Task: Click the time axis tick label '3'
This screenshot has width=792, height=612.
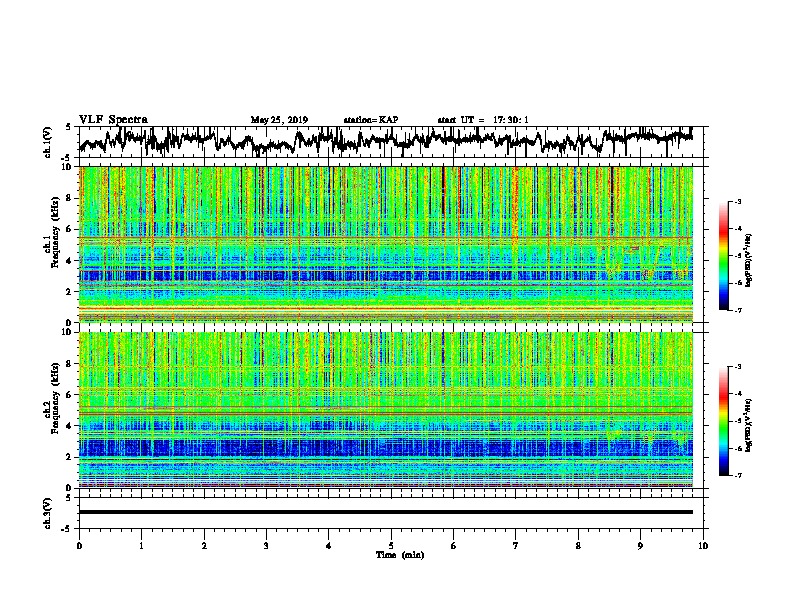Action: click(266, 545)
